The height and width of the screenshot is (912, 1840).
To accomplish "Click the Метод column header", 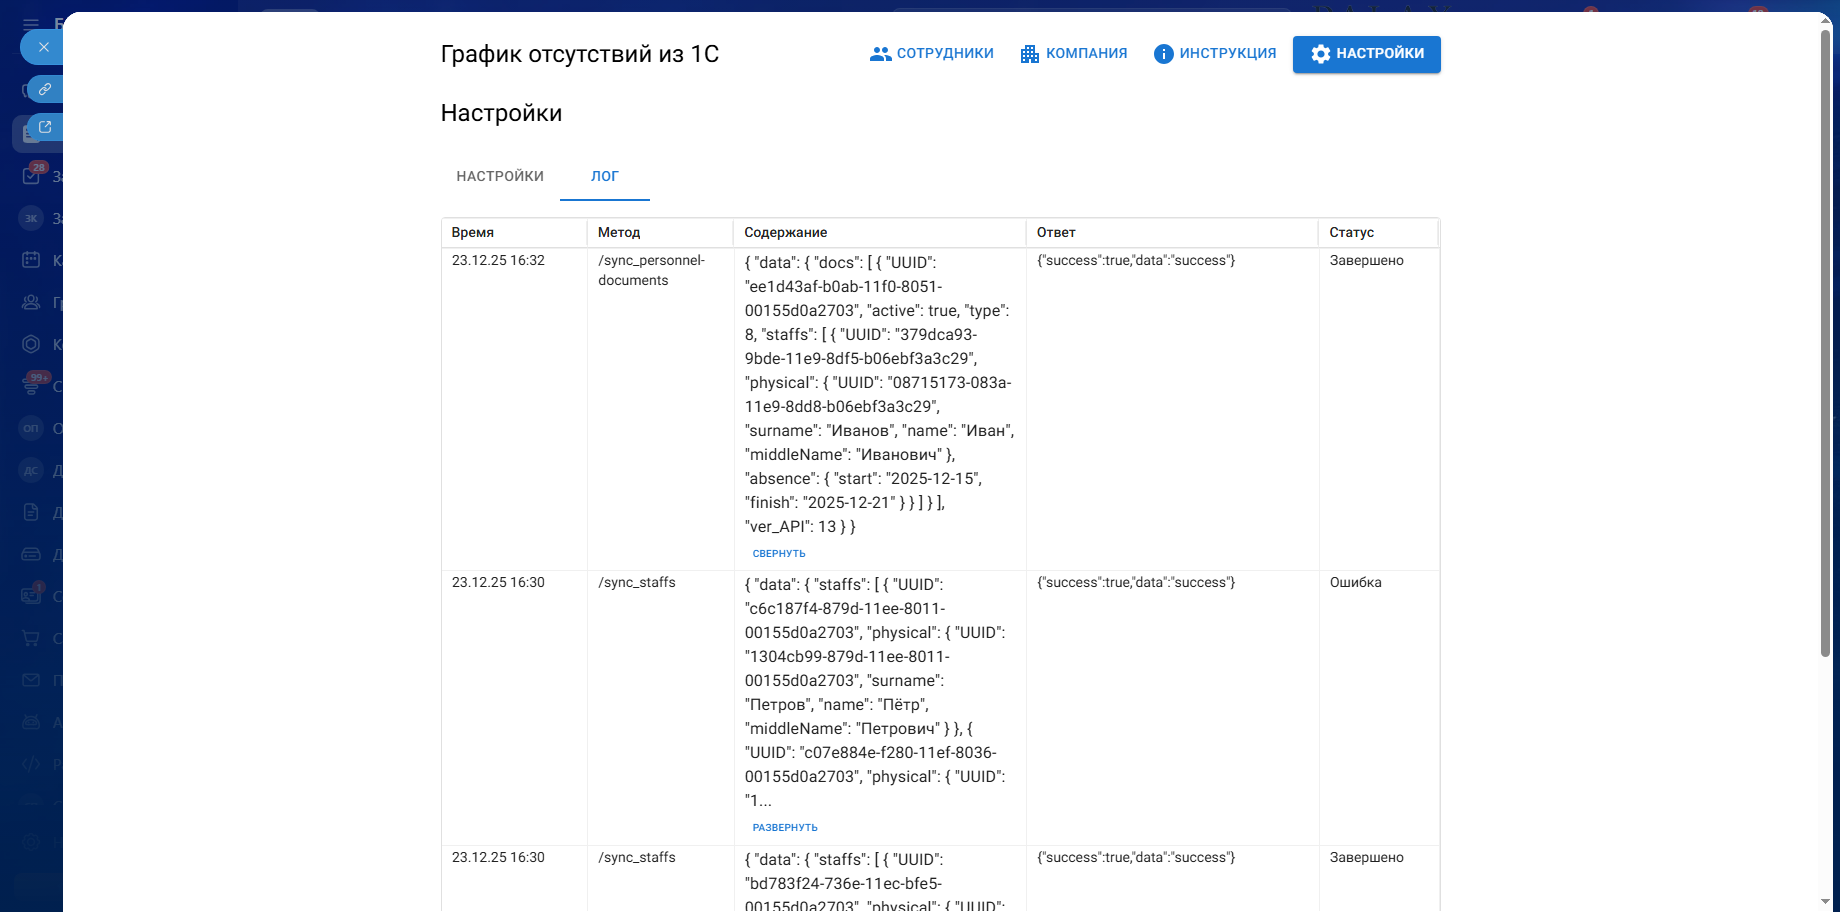I will pos(619,232).
